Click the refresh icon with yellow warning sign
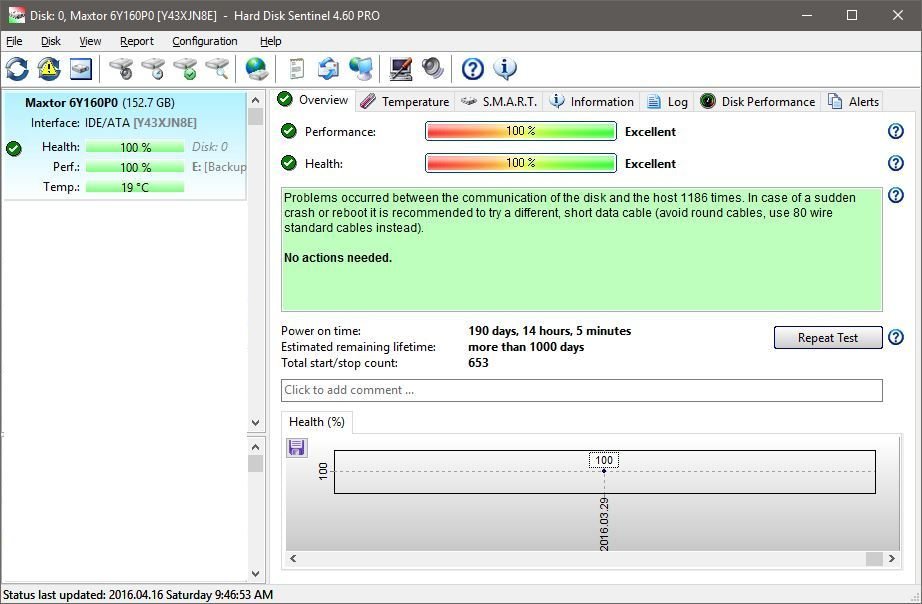 click(x=49, y=69)
